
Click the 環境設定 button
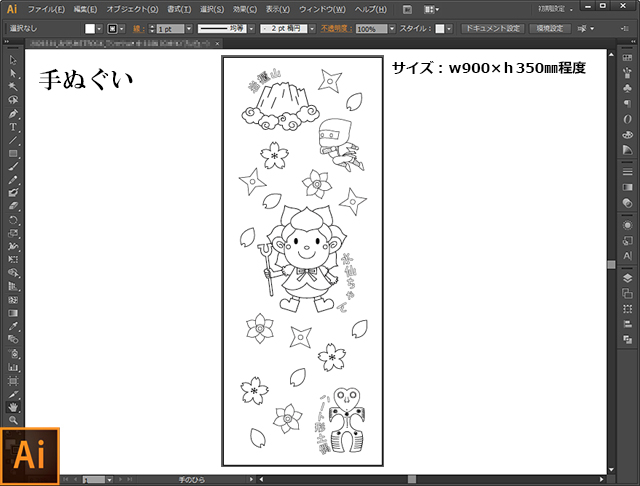coord(550,29)
